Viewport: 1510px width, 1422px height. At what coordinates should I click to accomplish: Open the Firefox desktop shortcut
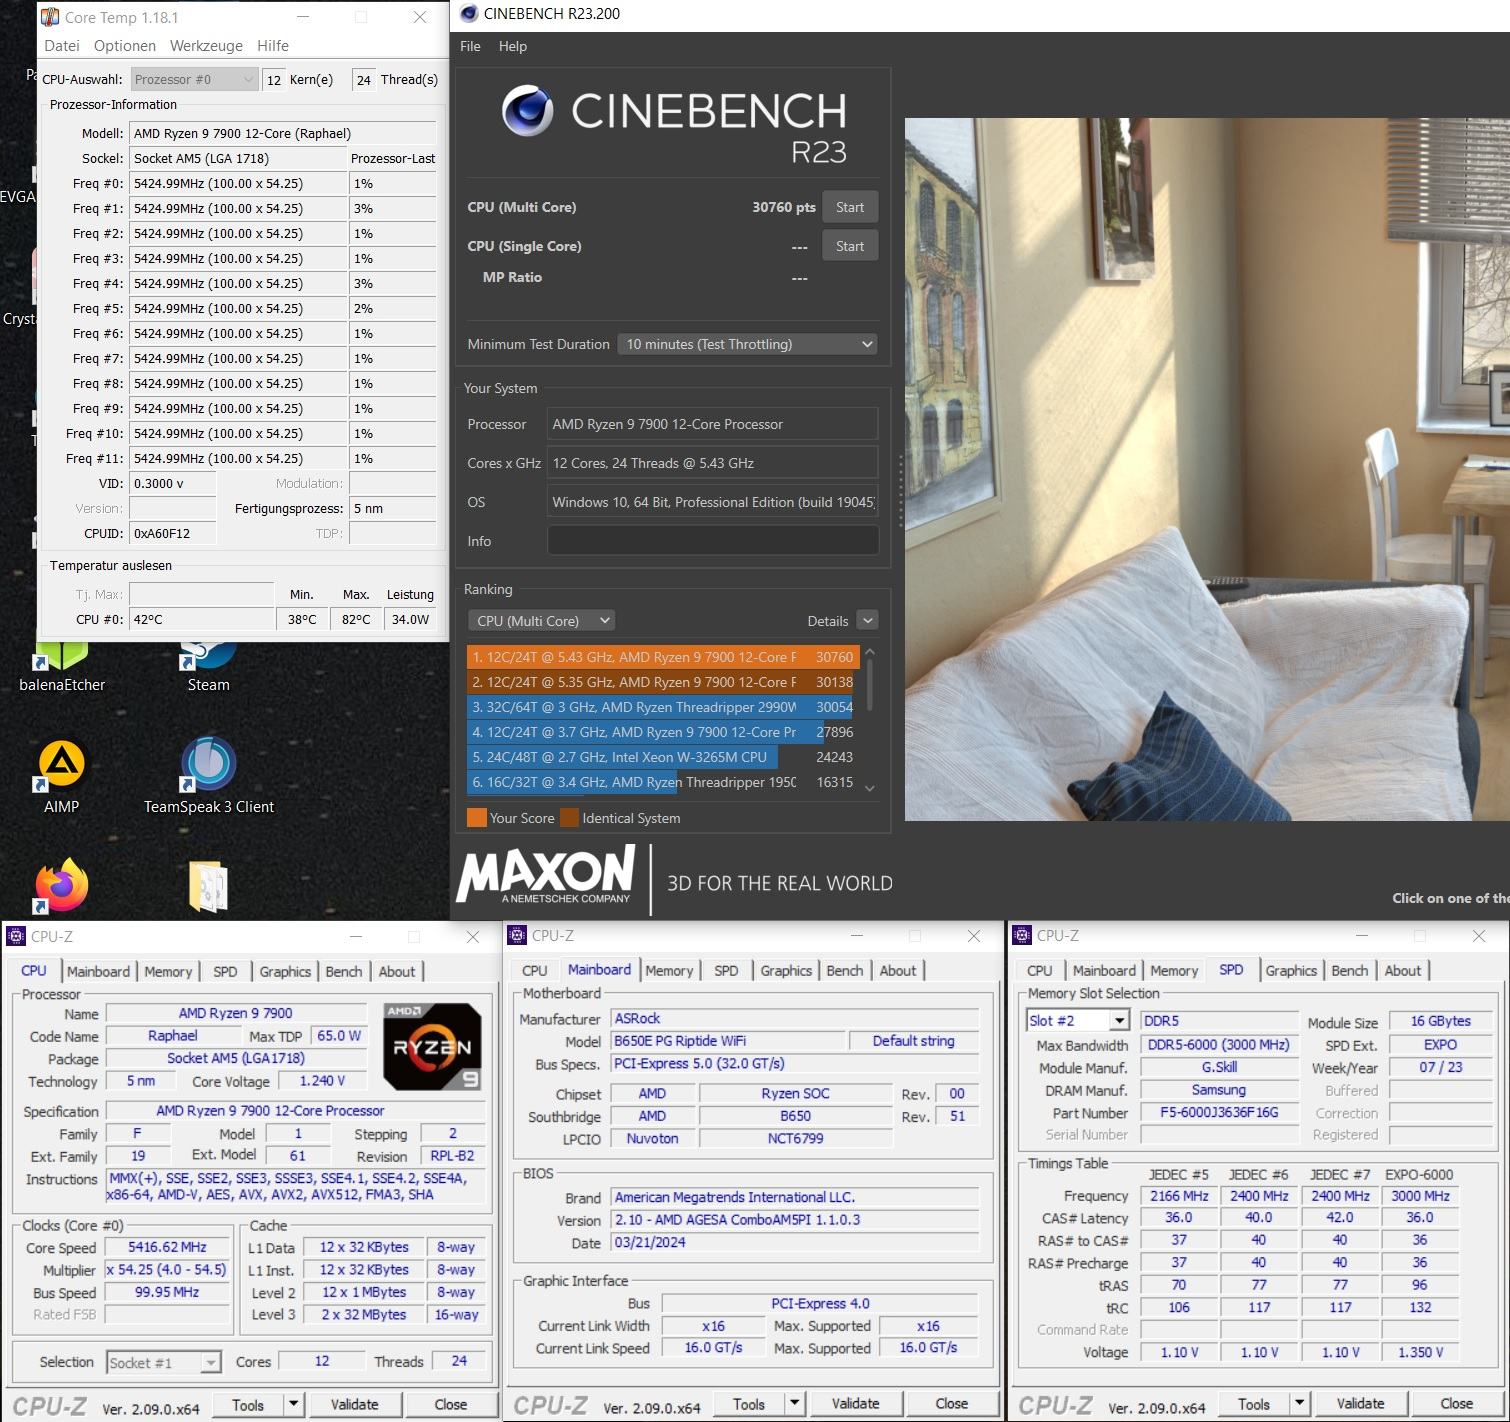(61, 885)
